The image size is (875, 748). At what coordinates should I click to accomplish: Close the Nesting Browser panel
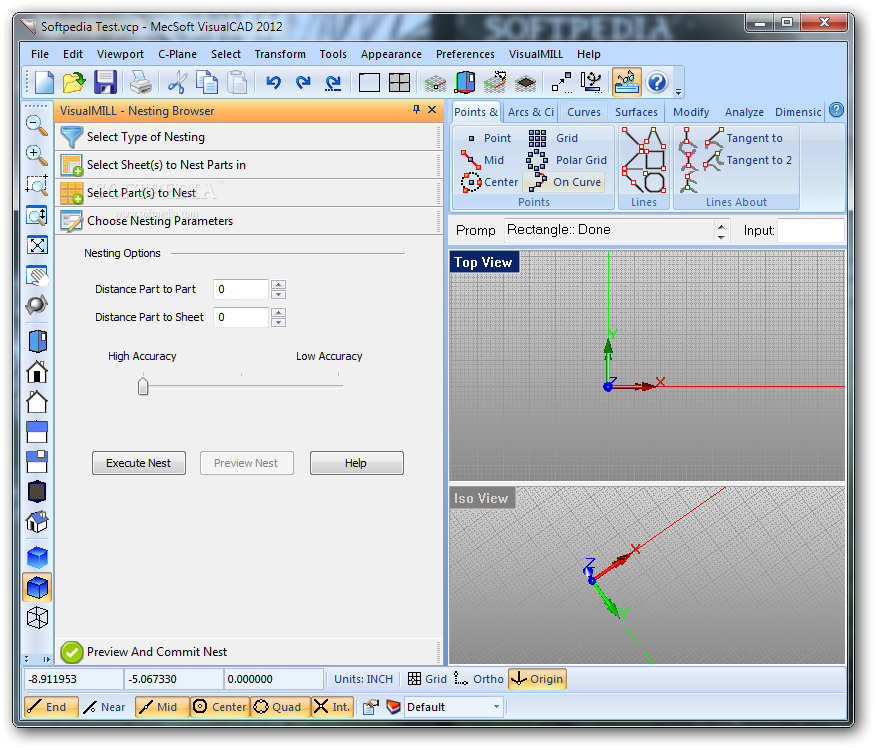(x=432, y=109)
